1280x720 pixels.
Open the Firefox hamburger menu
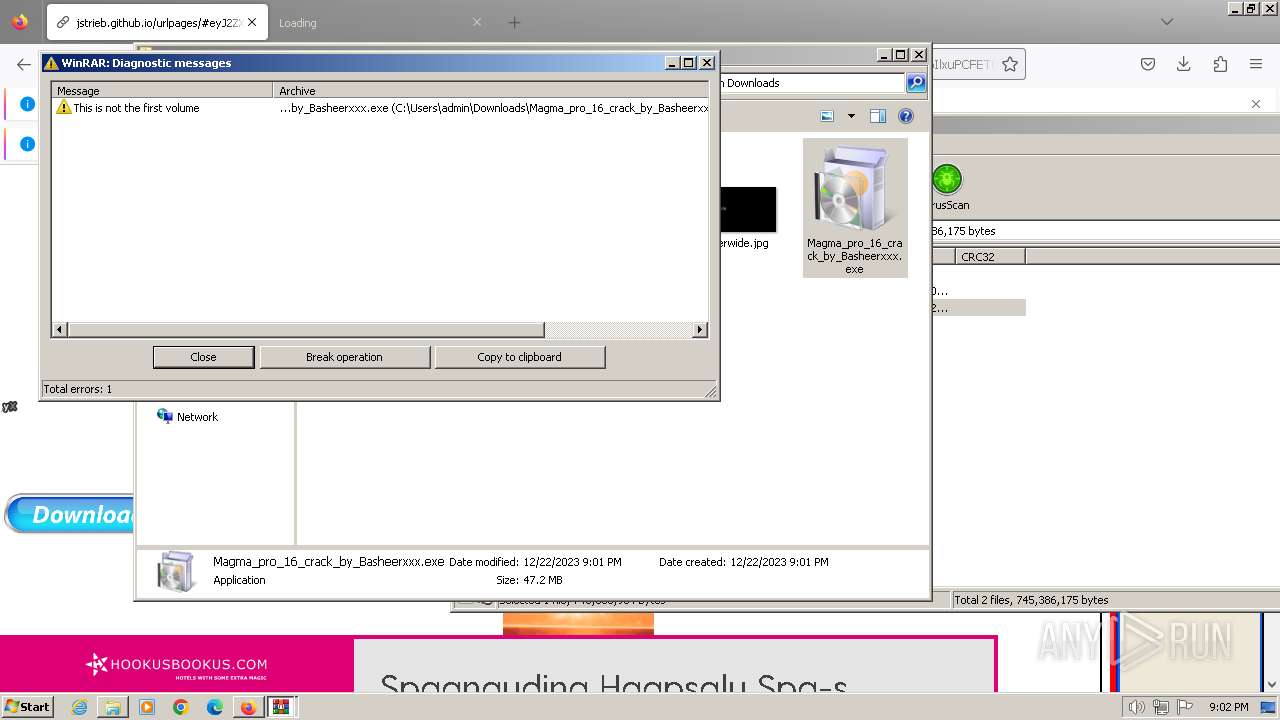(1256, 64)
